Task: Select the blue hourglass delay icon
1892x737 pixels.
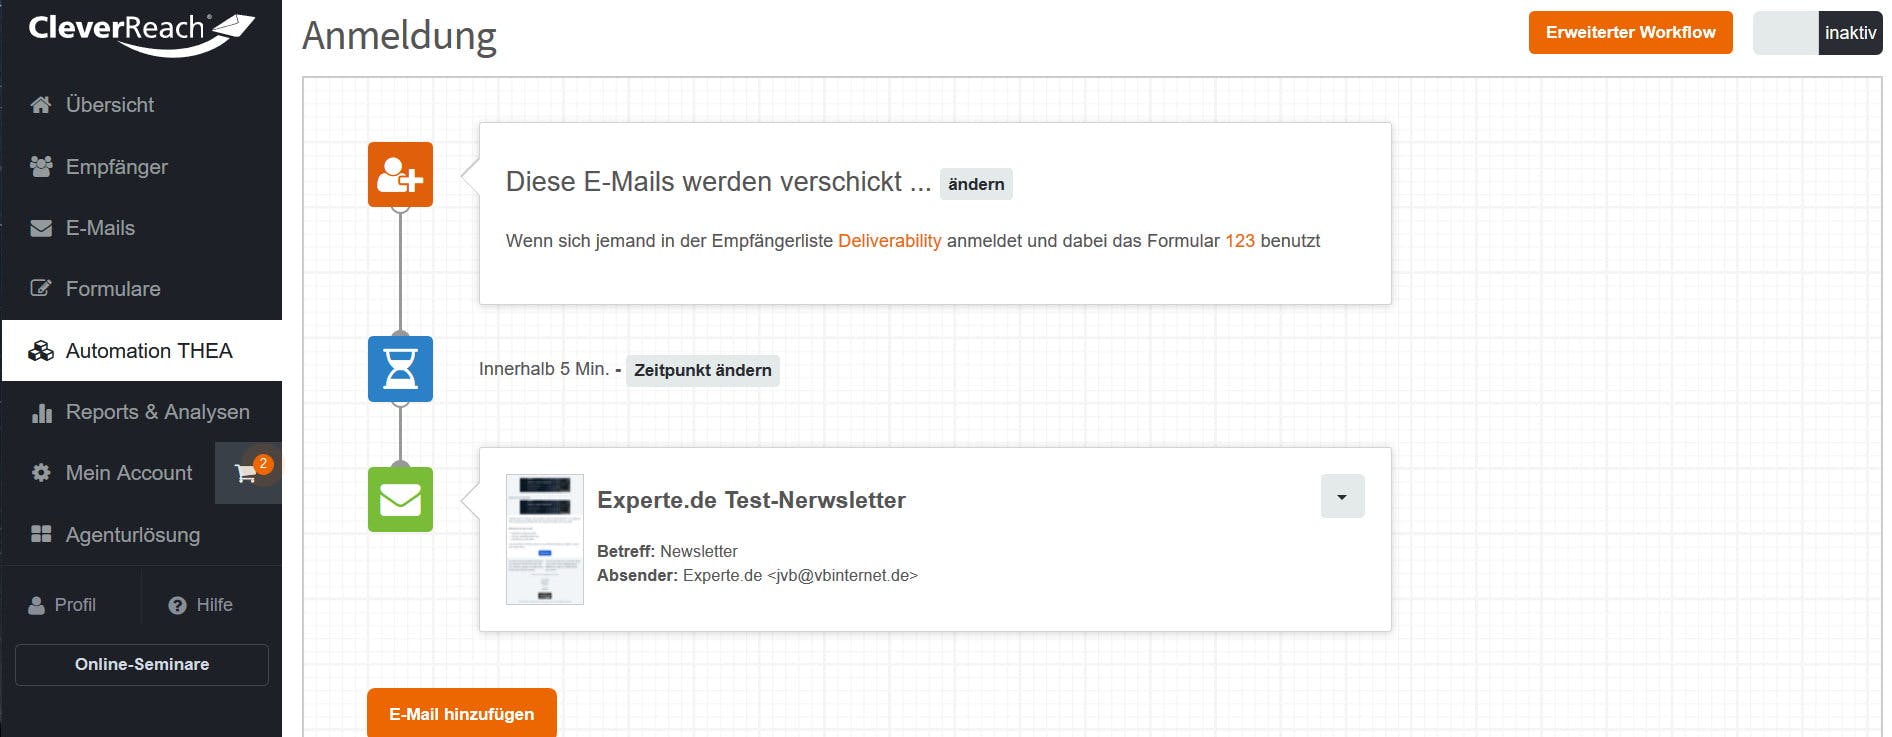Action: (399, 369)
